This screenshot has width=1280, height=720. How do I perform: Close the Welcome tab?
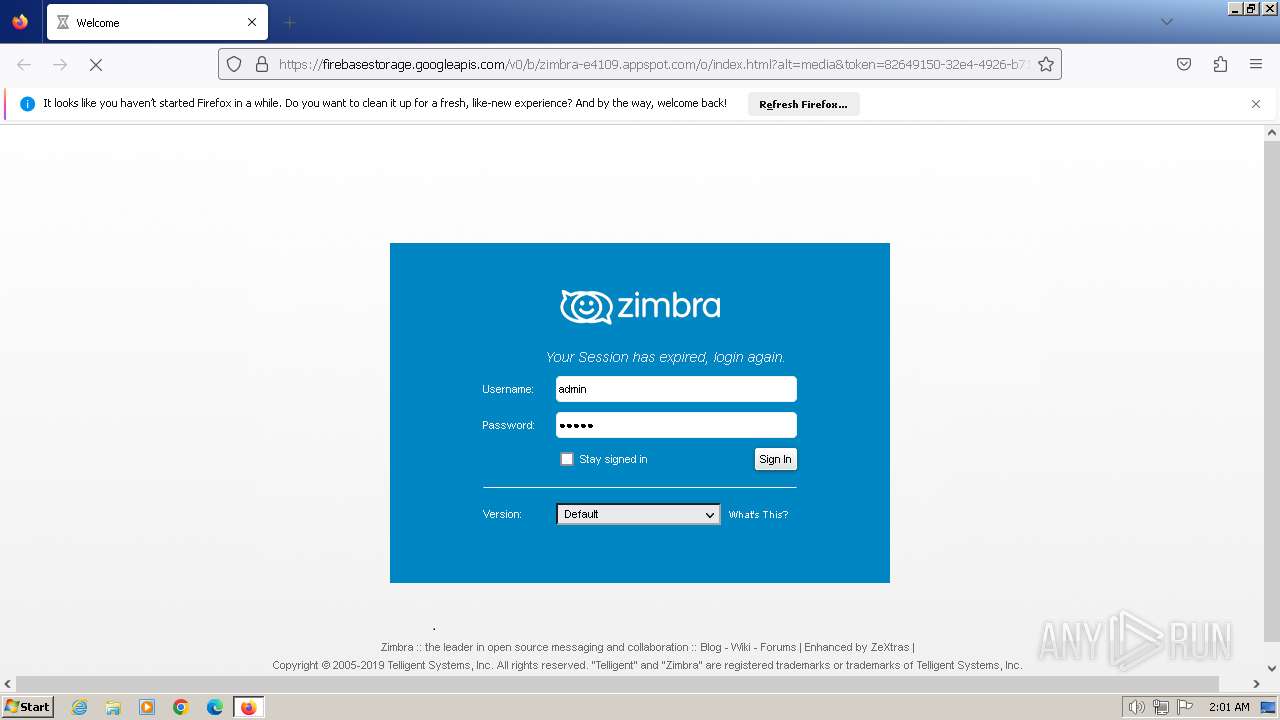pos(252,22)
